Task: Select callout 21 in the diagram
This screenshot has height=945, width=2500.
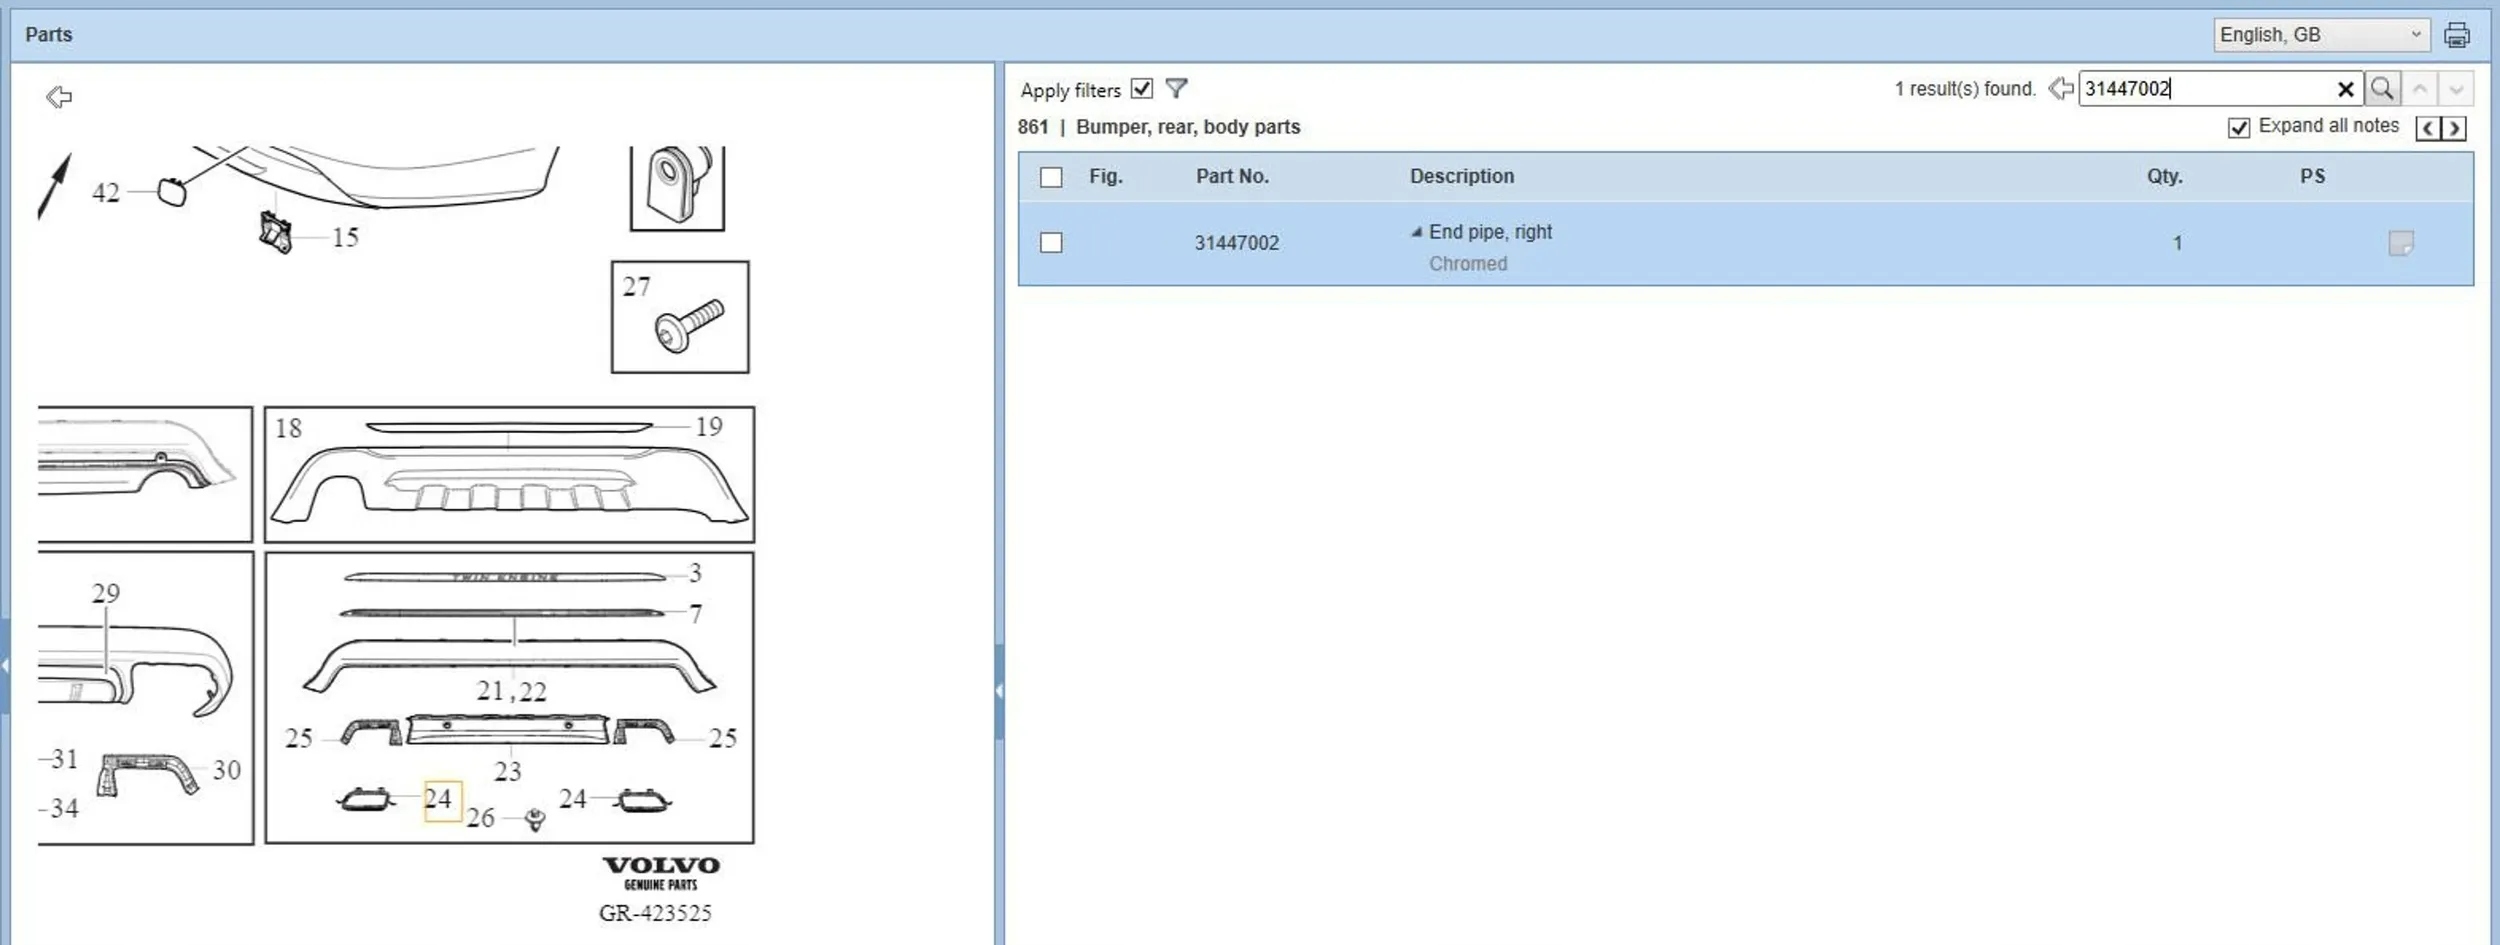Action: point(490,691)
